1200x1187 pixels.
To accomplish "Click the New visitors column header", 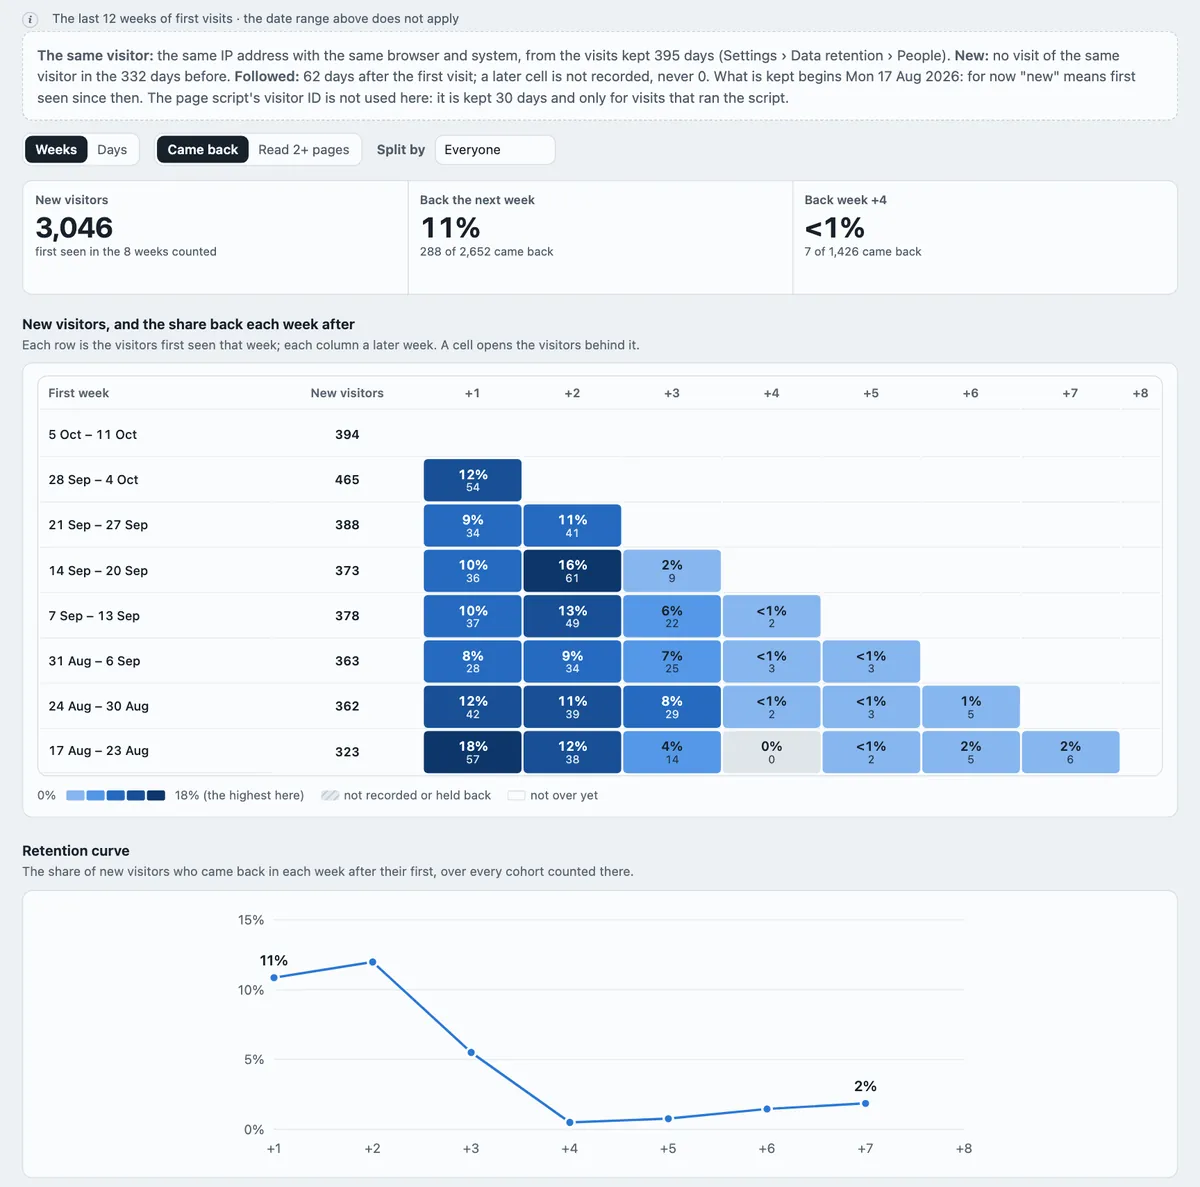I will click(347, 393).
